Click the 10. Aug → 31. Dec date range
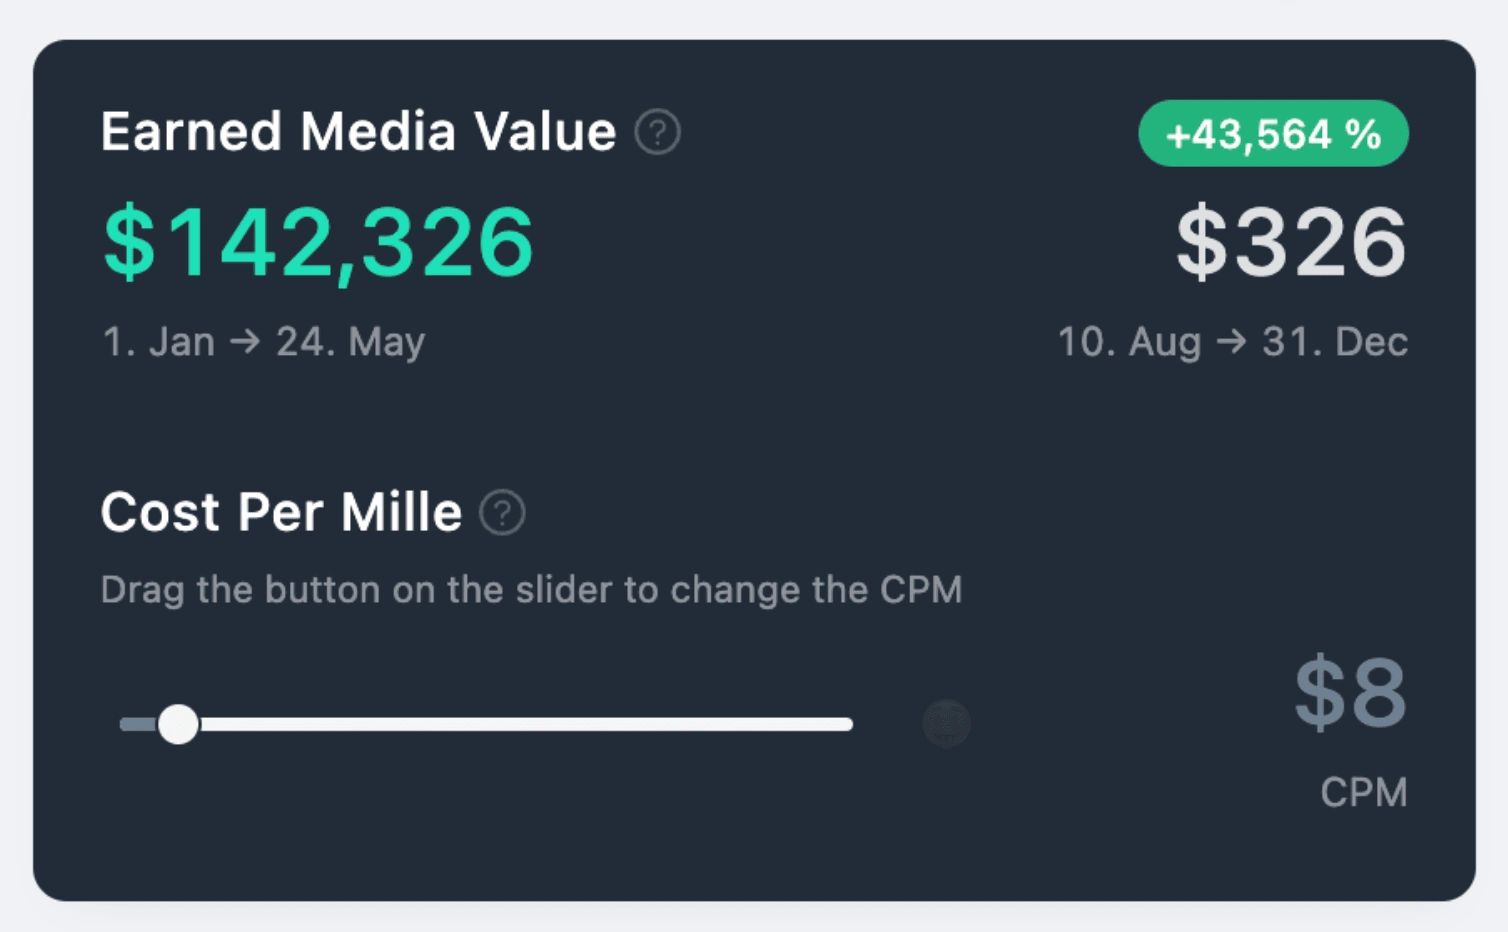This screenshot has height=932, width=1508. point(1233,342)
